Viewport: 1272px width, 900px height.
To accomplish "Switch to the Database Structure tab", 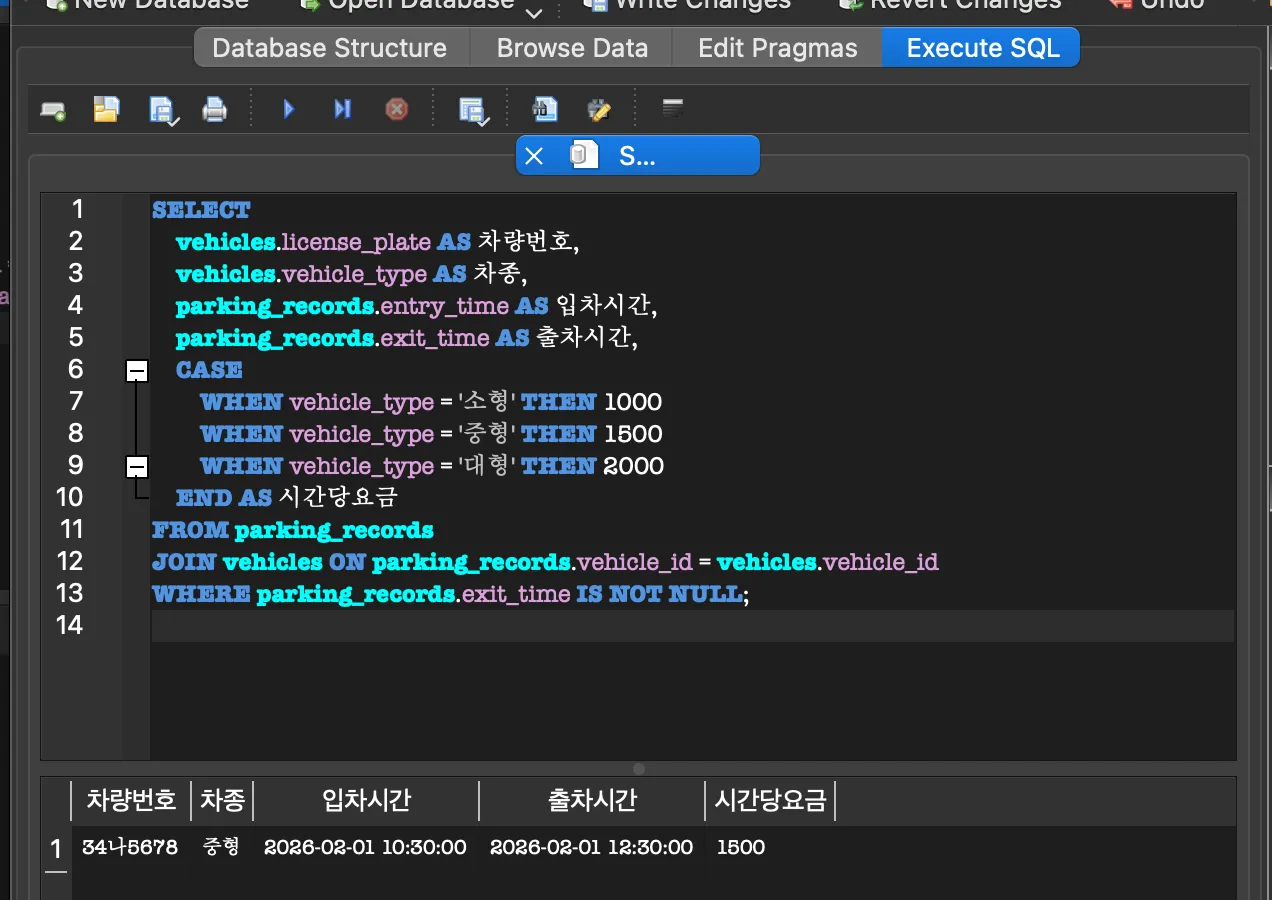I will click(329, 48).
